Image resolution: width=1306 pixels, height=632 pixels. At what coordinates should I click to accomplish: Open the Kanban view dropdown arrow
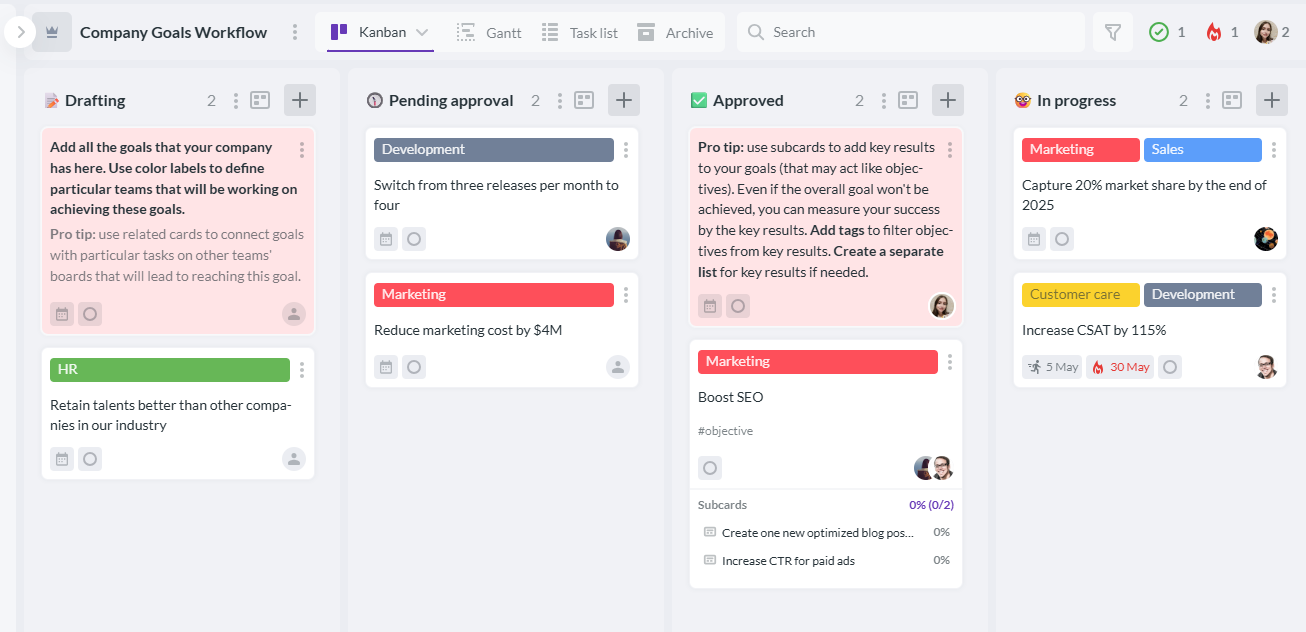[x=422, y=32]
